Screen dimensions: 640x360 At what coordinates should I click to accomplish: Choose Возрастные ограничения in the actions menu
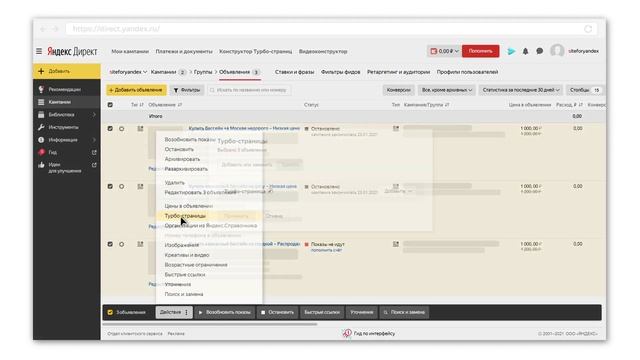click(x=196, y=264)
